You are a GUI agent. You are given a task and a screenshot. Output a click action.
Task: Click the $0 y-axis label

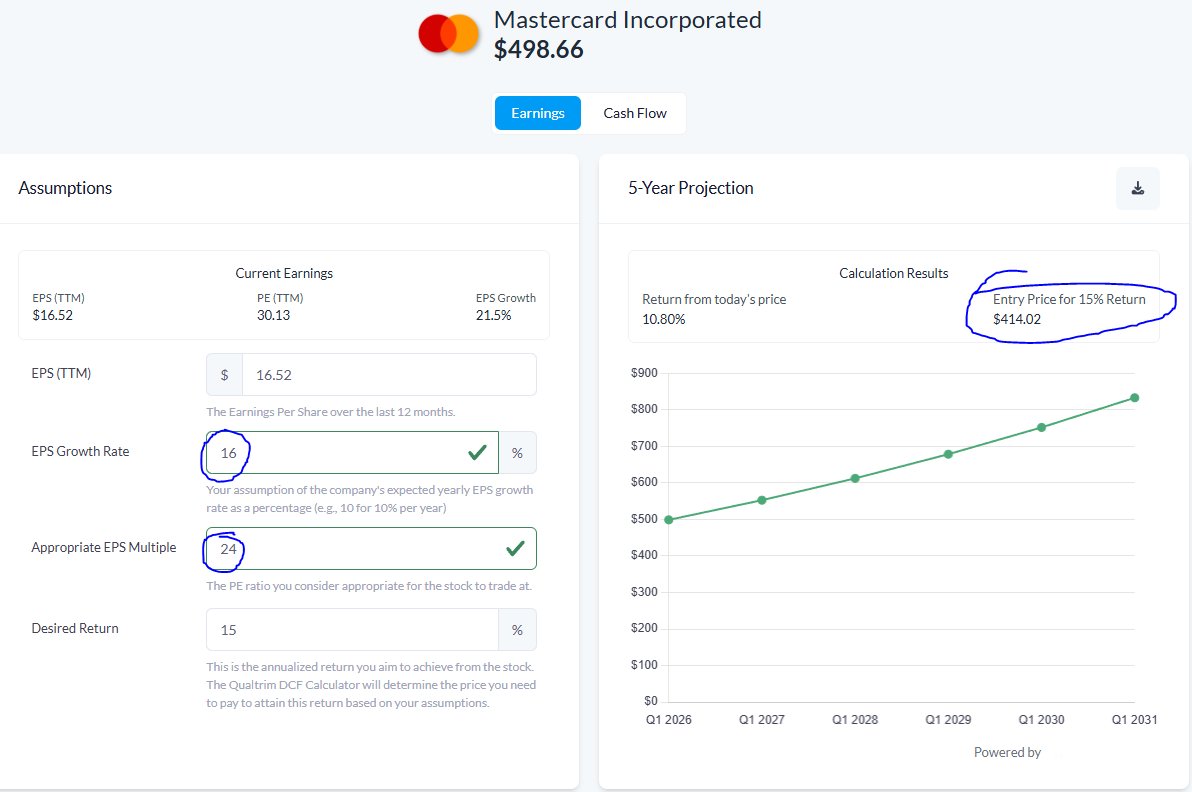pos(651,701)
